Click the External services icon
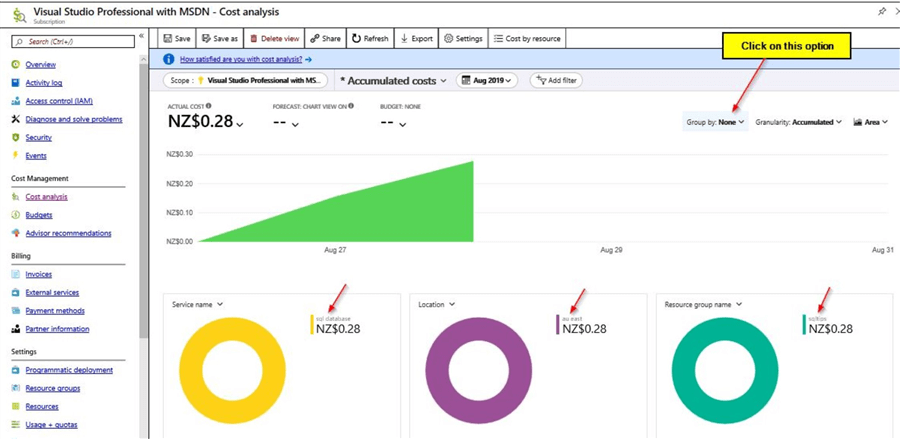This screenshot has height=439, width=900. point(15,293)
